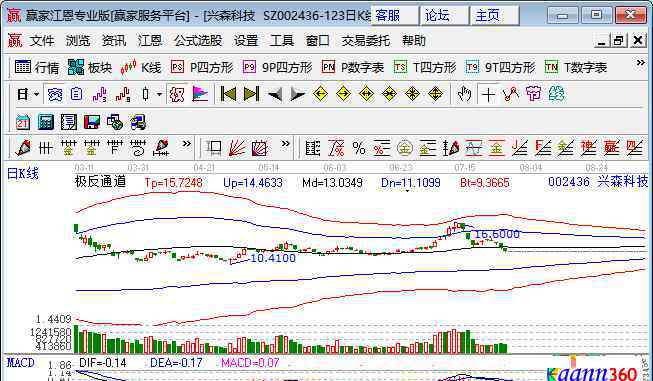Open the 资讯 menu

[x=114, y=40]
